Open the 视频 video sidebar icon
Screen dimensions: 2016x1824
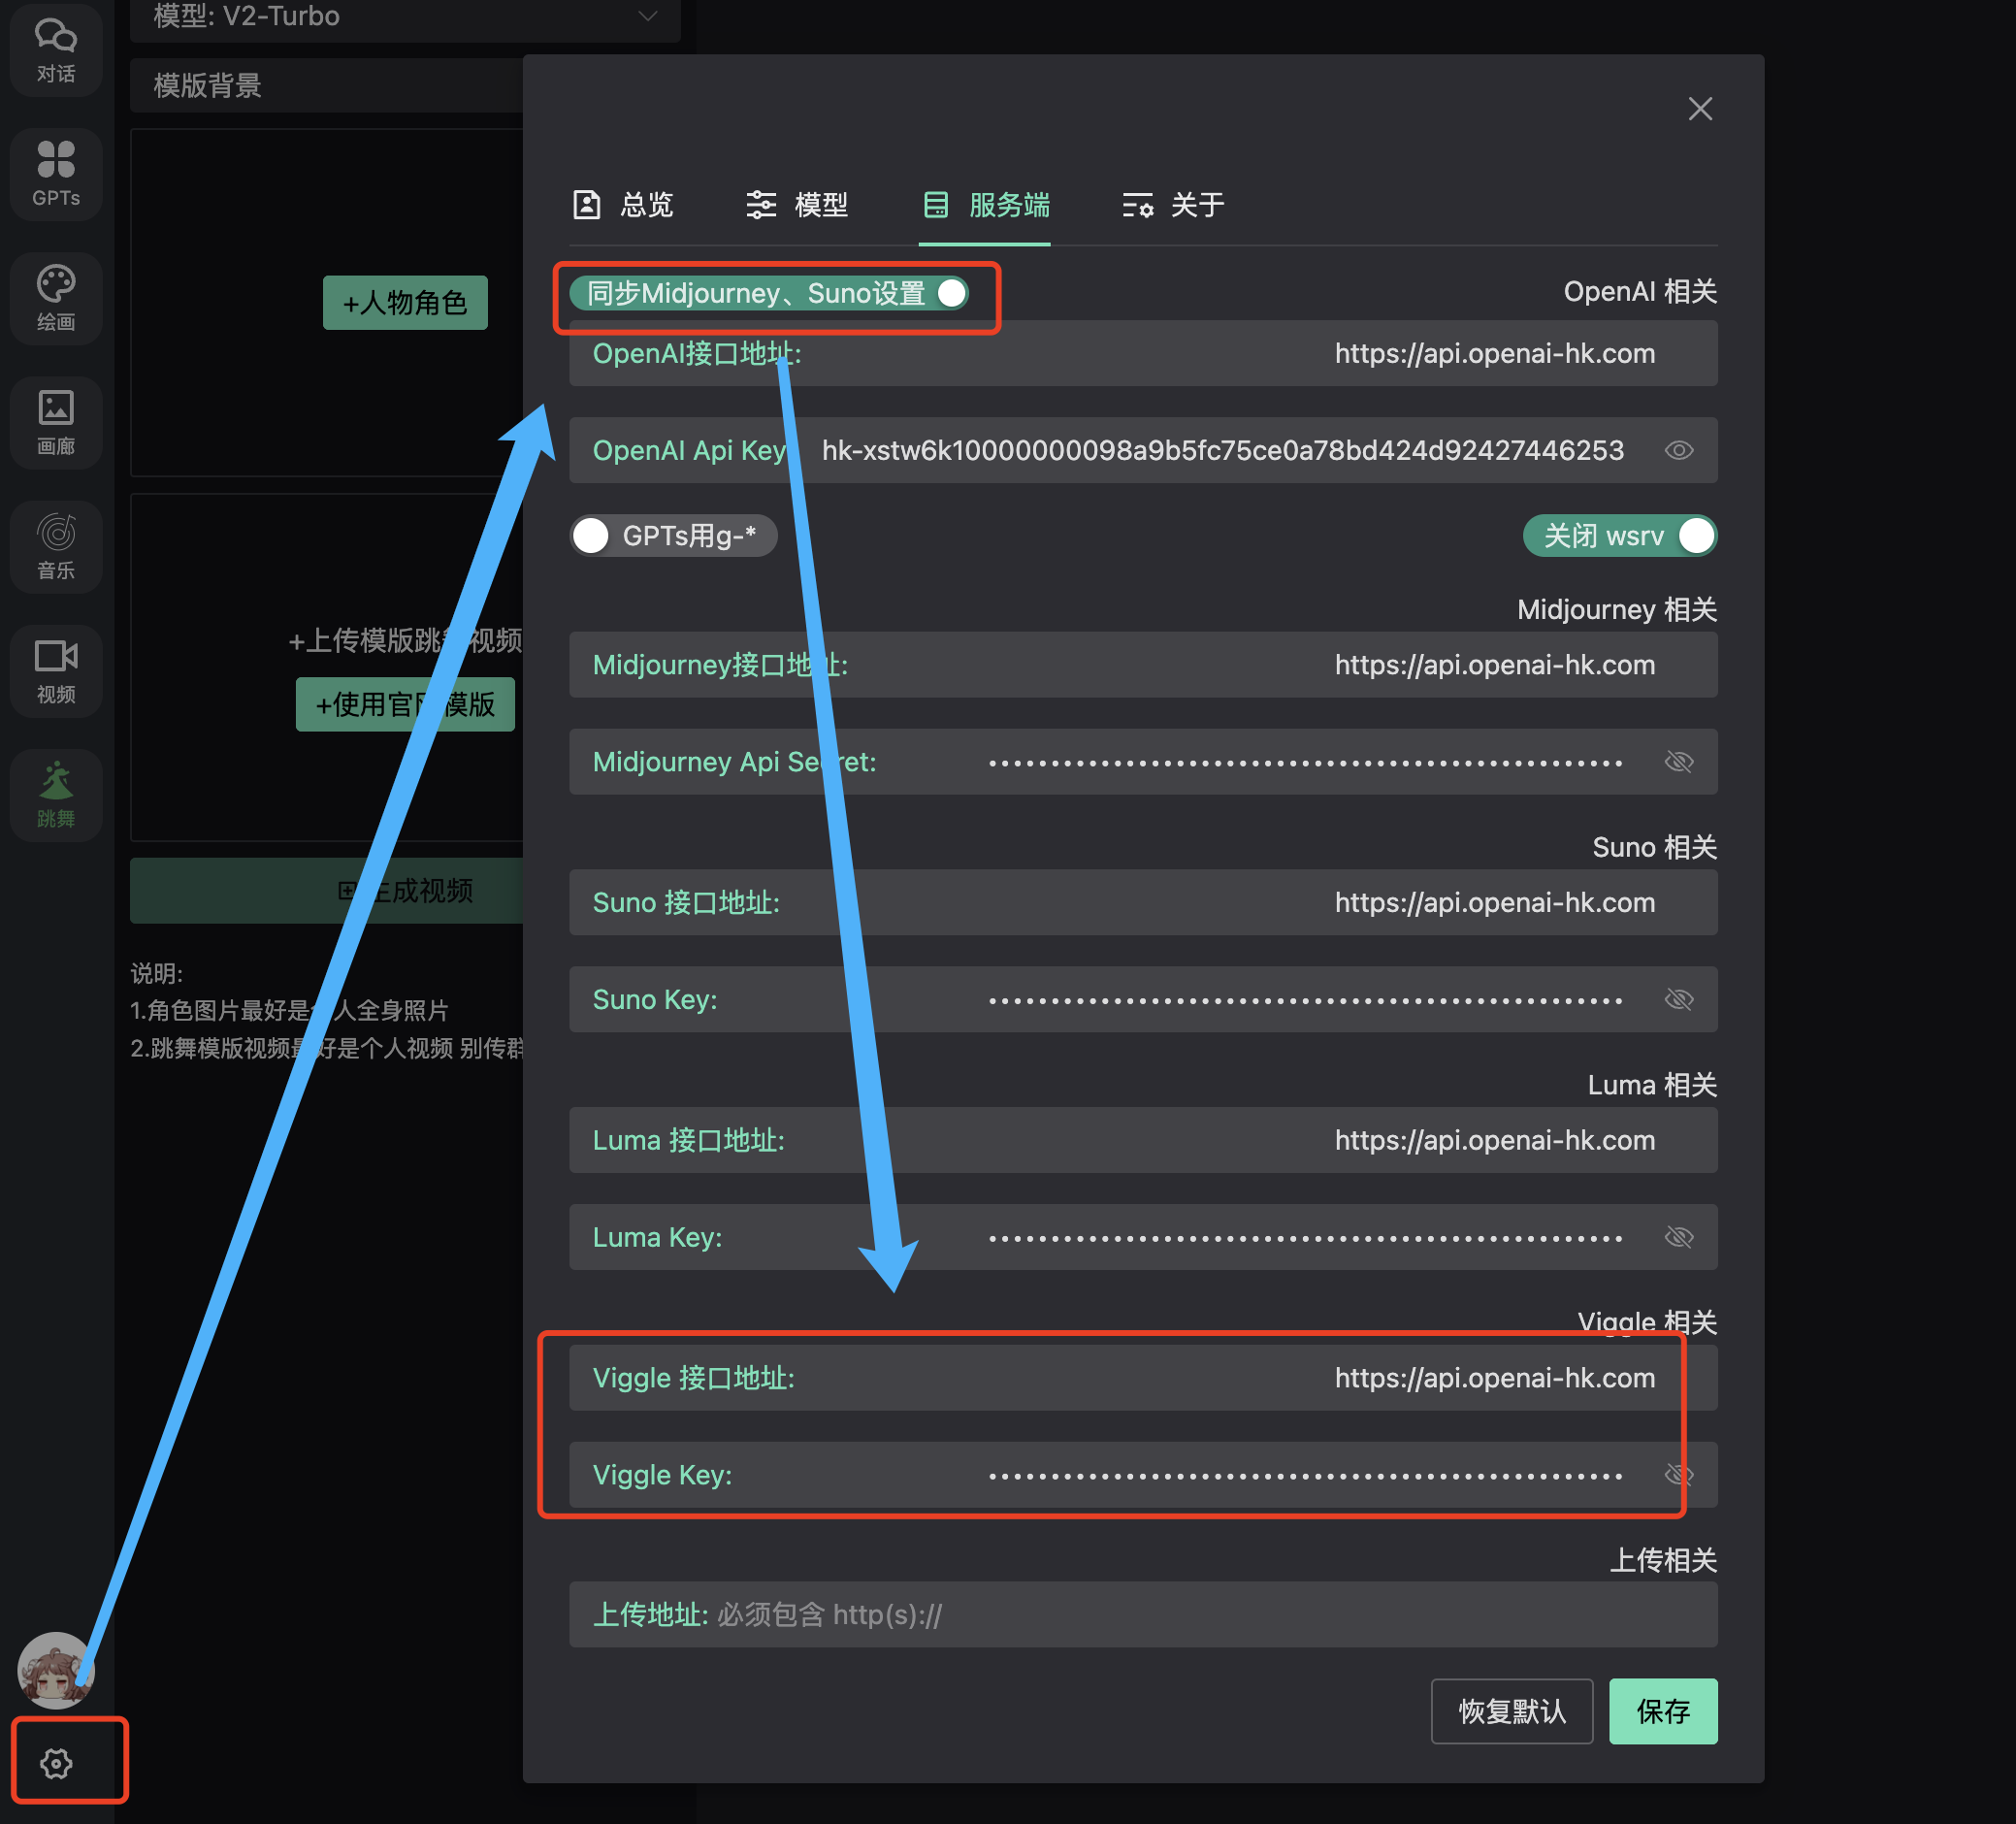tap(56, 670)
